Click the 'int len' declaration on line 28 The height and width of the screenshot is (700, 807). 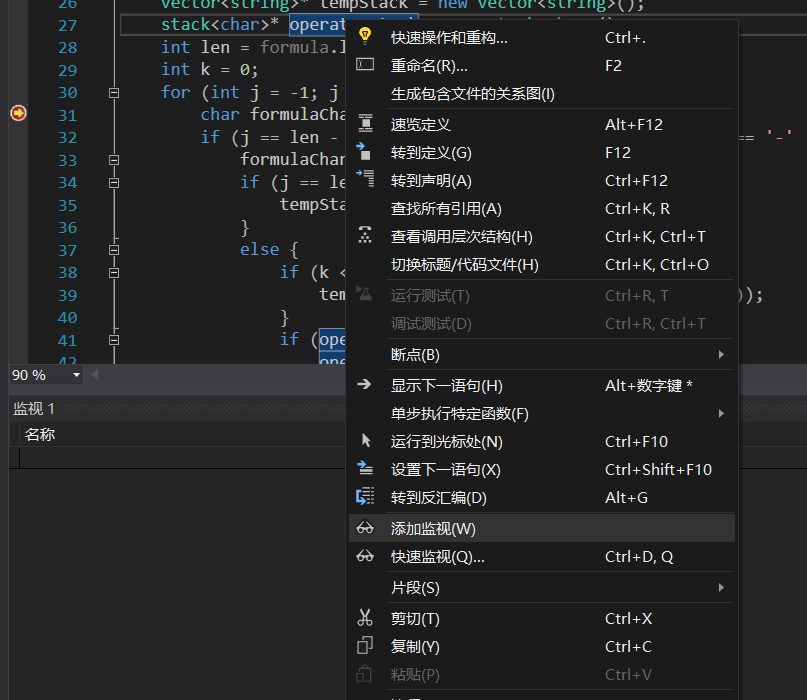point(196,47)
